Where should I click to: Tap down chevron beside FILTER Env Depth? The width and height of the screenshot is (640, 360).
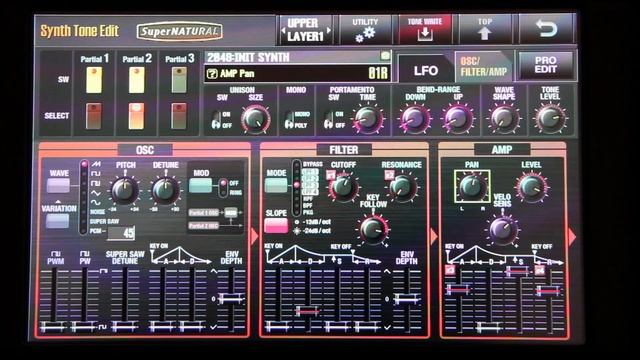pos(387,327)
